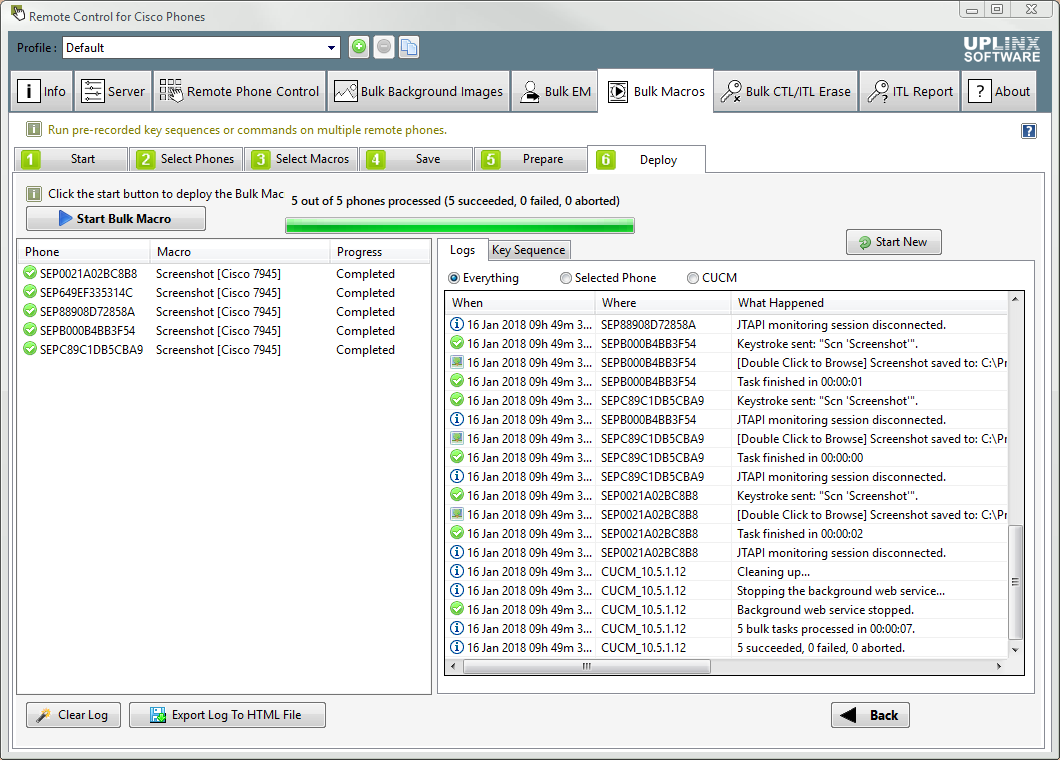Go to step 2 Select Phones
This screenshot has height=760, width=1060.
coord(186,159)
